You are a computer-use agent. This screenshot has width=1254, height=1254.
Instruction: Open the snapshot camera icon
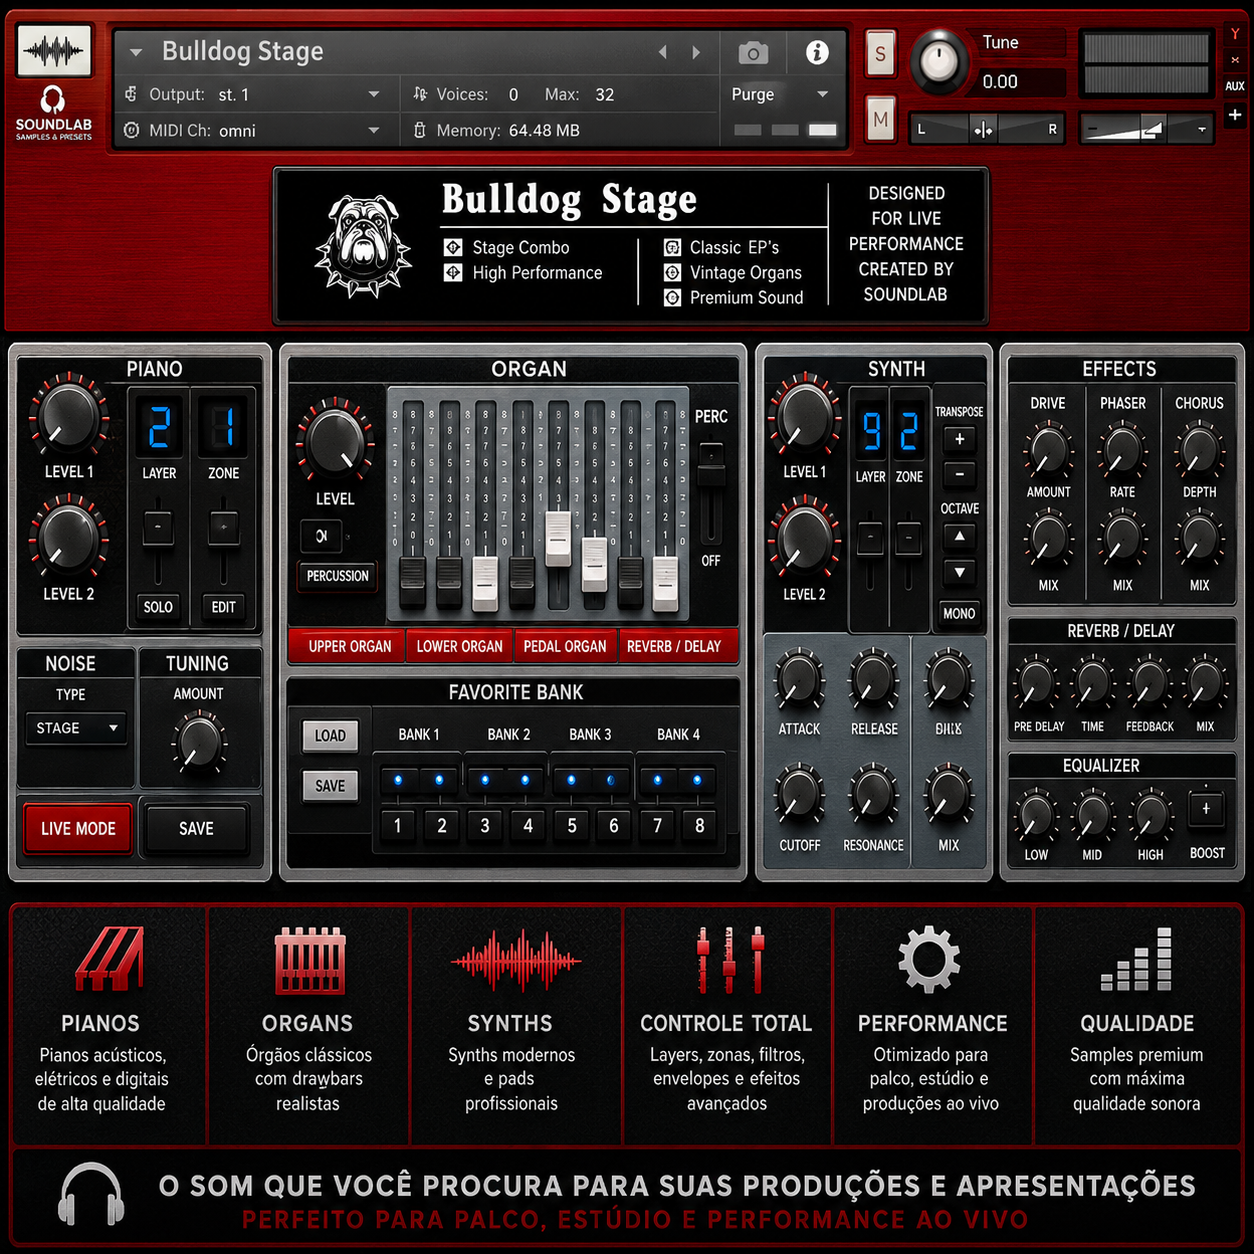click(753, 53)
